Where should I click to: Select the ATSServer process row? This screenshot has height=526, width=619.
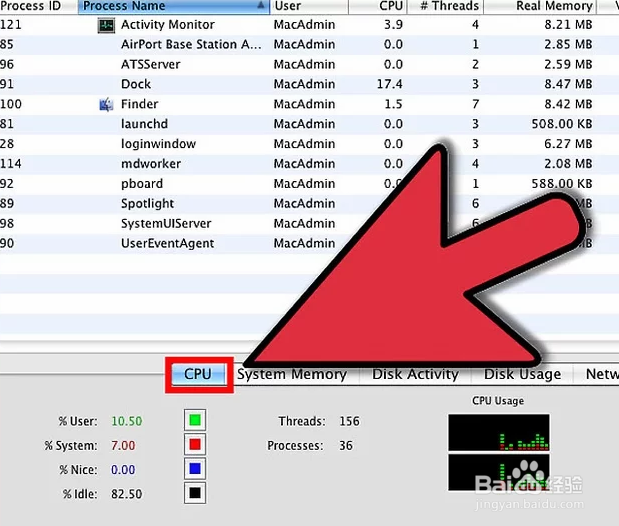(x=310, y=64)
